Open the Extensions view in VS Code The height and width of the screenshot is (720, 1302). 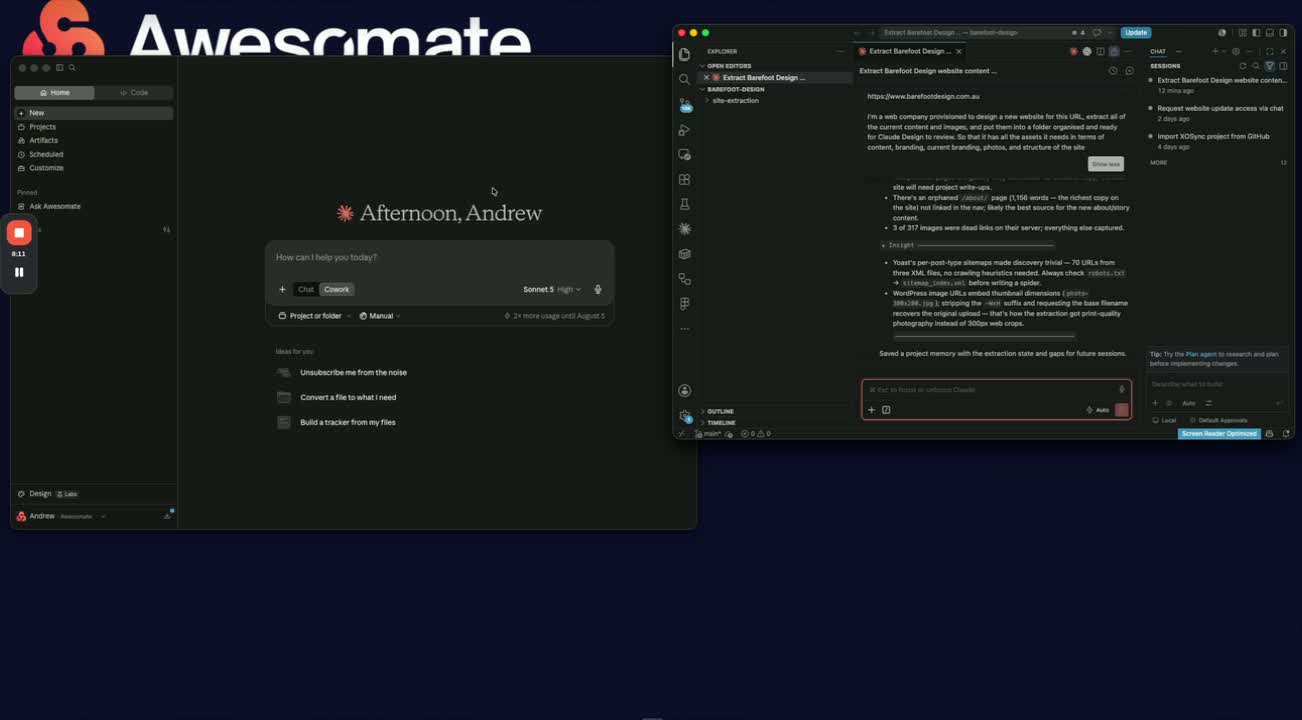(684, 179)
